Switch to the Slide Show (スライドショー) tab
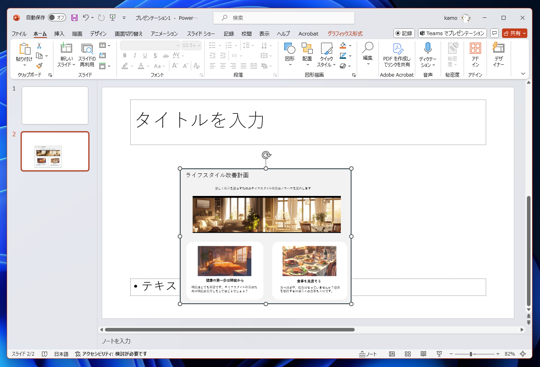Image resolution: width=540 pixels, height=367 pixels. click(x=201, y=33)
